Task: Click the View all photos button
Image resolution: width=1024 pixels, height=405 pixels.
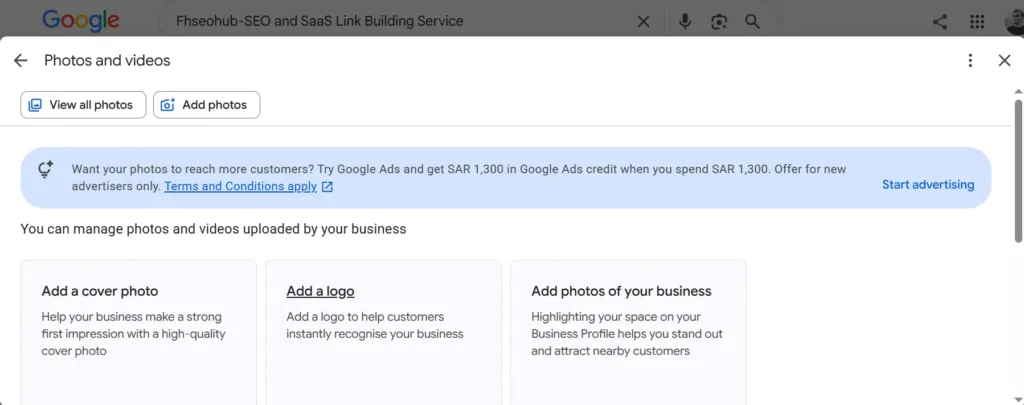Action: [83, 105]
